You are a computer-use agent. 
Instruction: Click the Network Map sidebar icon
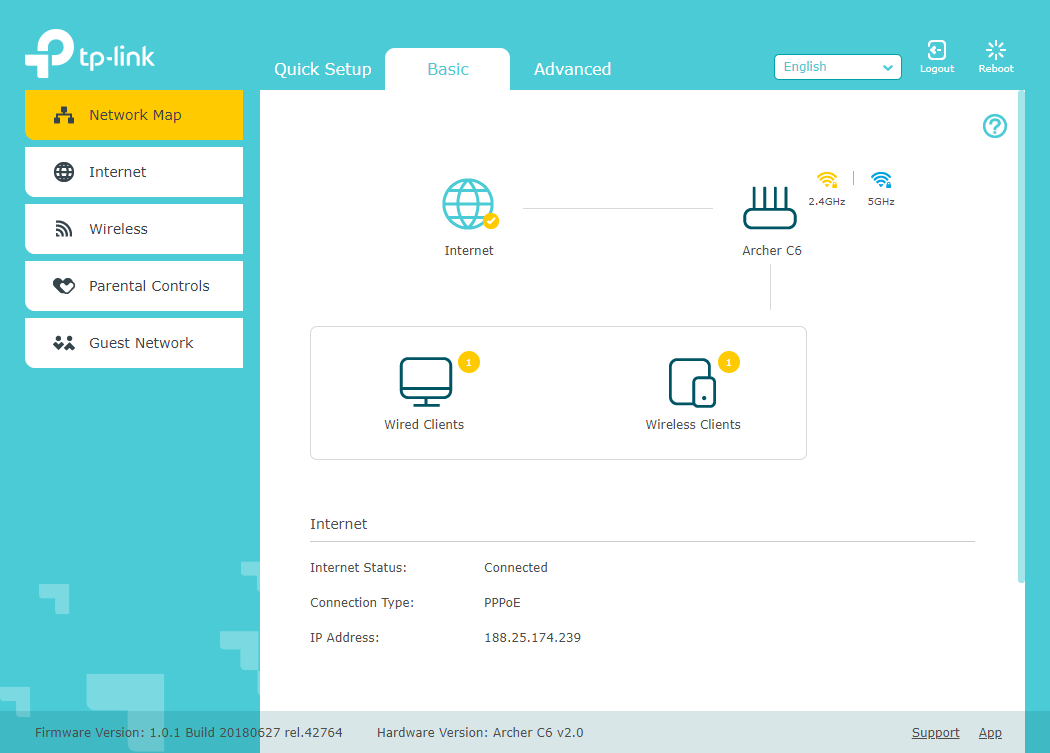pos(64,115)
